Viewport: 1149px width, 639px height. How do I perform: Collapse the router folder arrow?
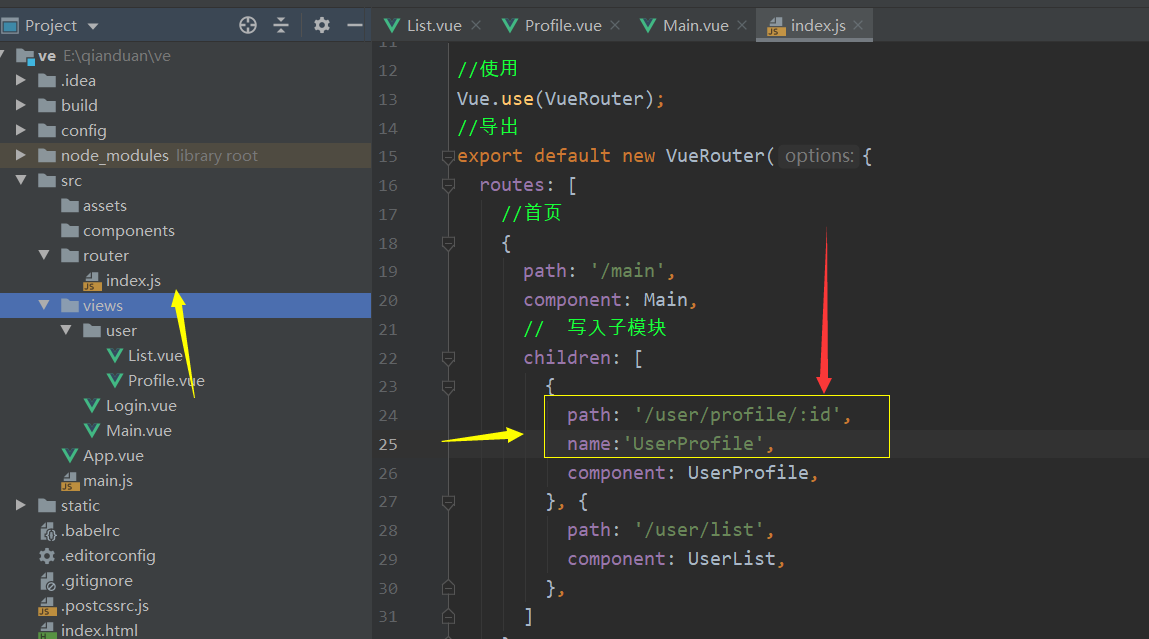click(44, 255)
